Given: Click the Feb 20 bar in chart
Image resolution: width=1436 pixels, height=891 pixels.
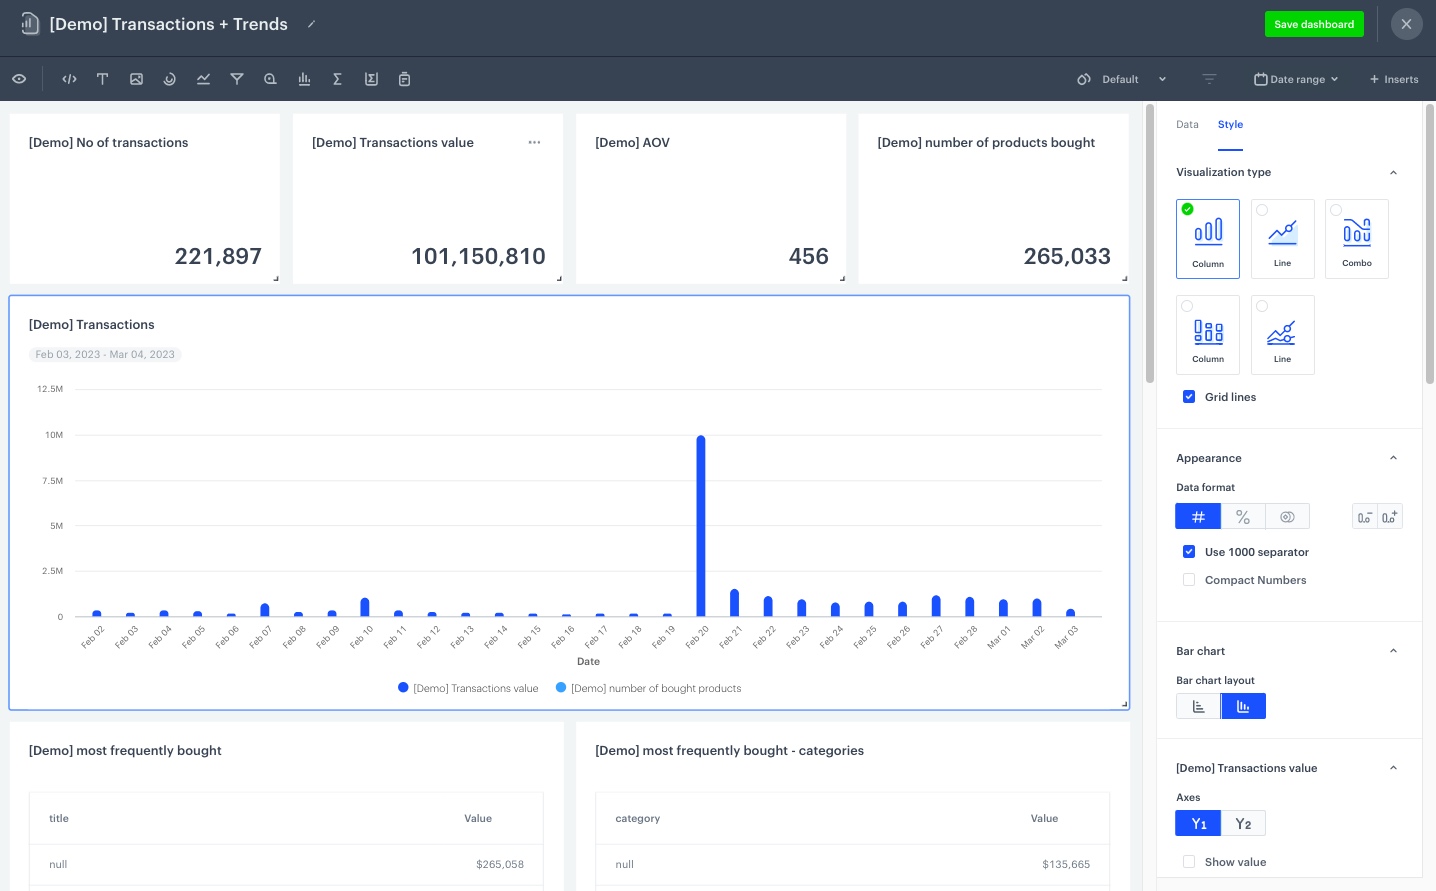Looking at the screenshot, I should pos(701,526).
